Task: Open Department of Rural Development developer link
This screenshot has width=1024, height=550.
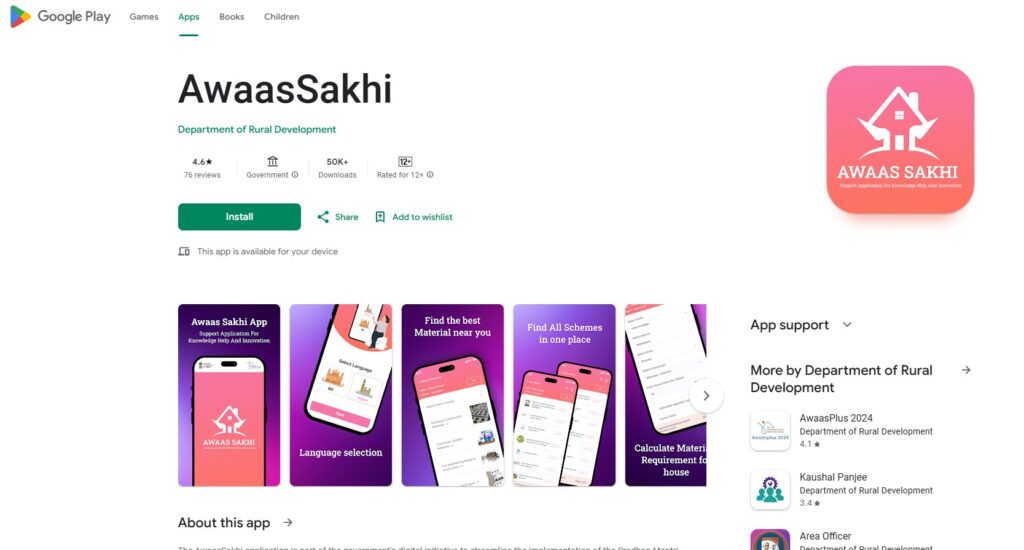Action: coord(257,129)
